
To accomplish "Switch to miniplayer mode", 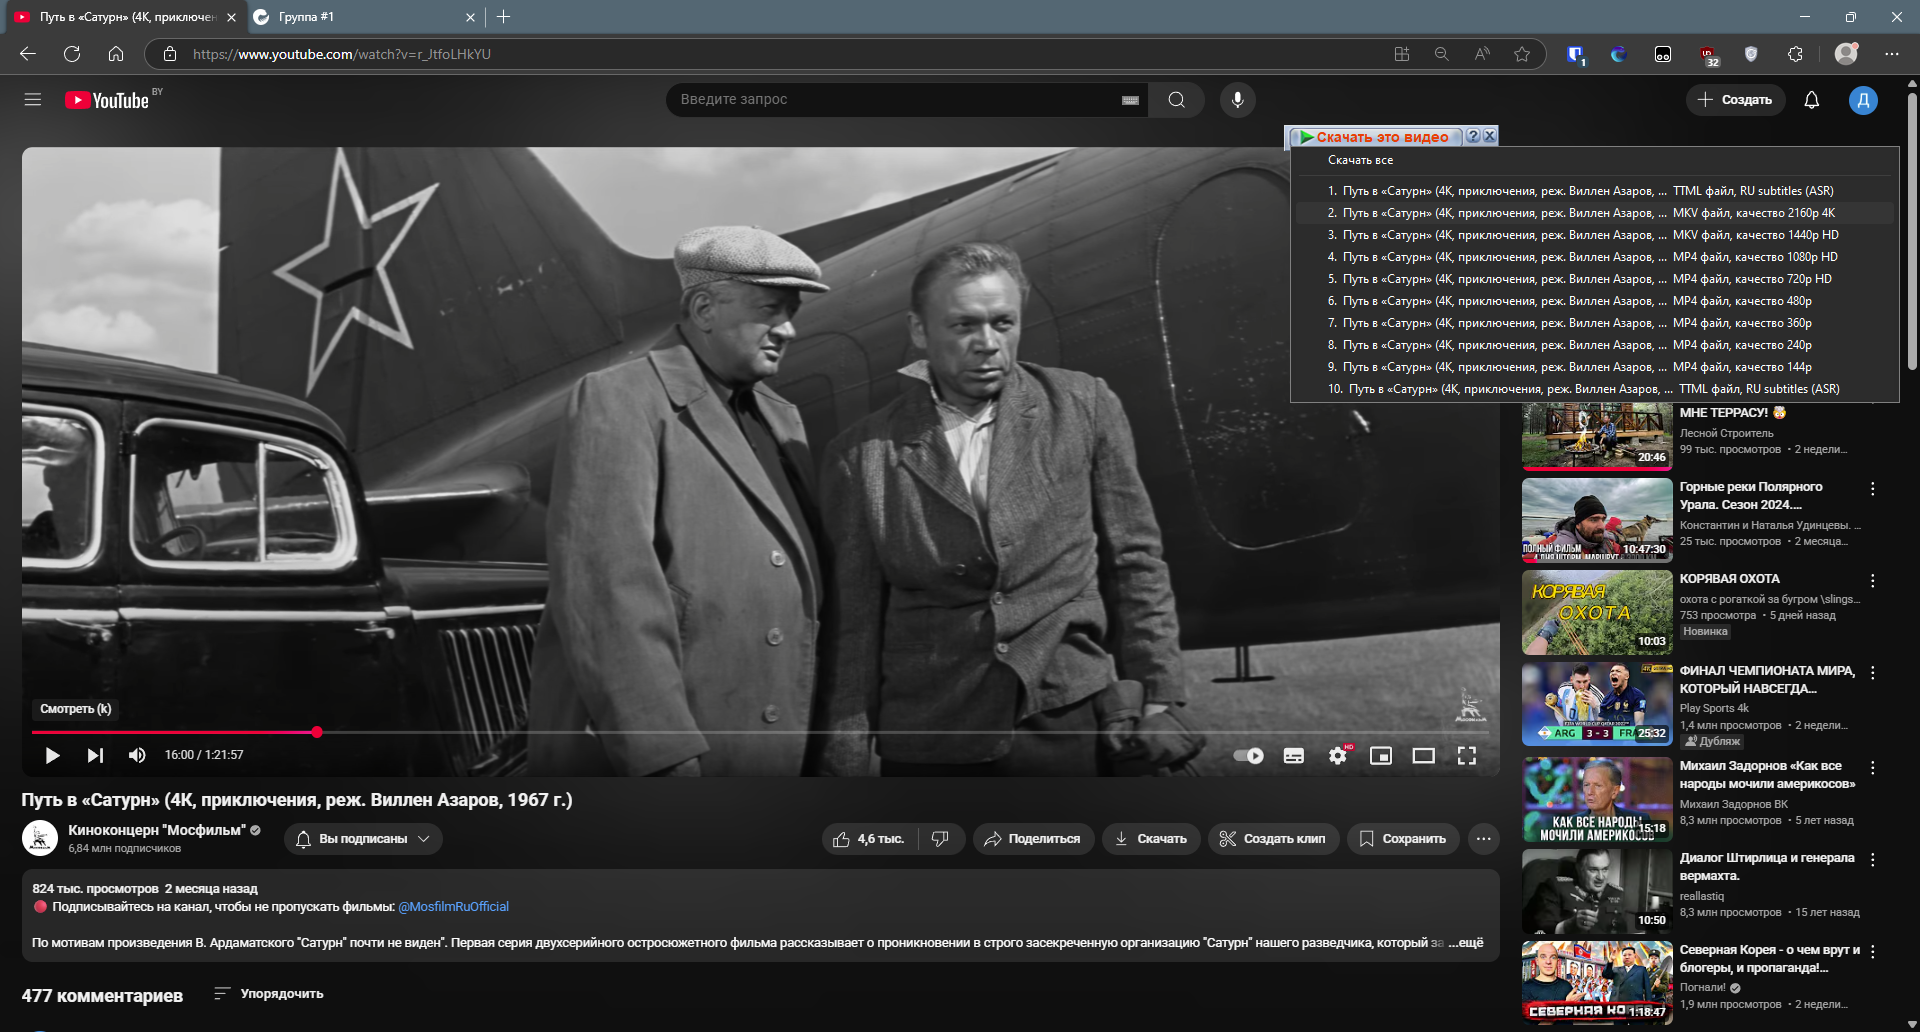I will point(1381,756).
